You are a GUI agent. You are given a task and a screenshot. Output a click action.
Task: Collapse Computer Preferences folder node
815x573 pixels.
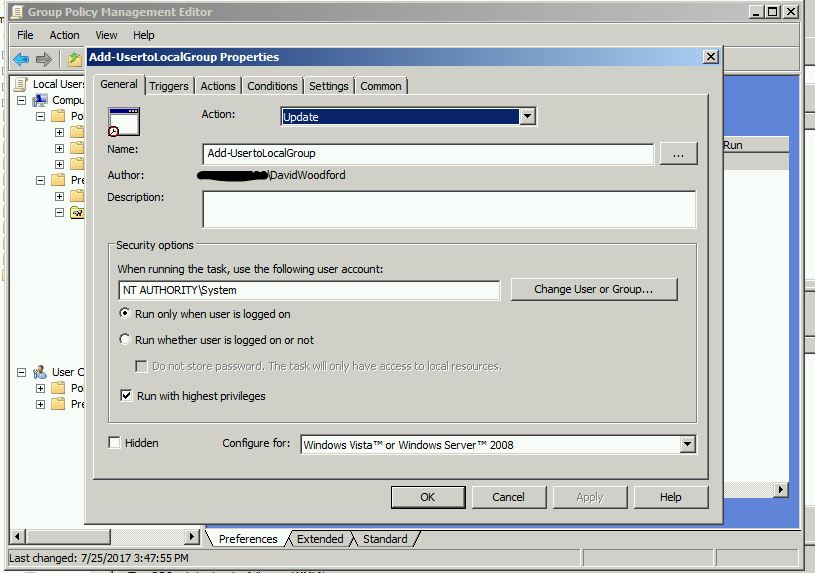pyautogui.click(x=41, y=180)
